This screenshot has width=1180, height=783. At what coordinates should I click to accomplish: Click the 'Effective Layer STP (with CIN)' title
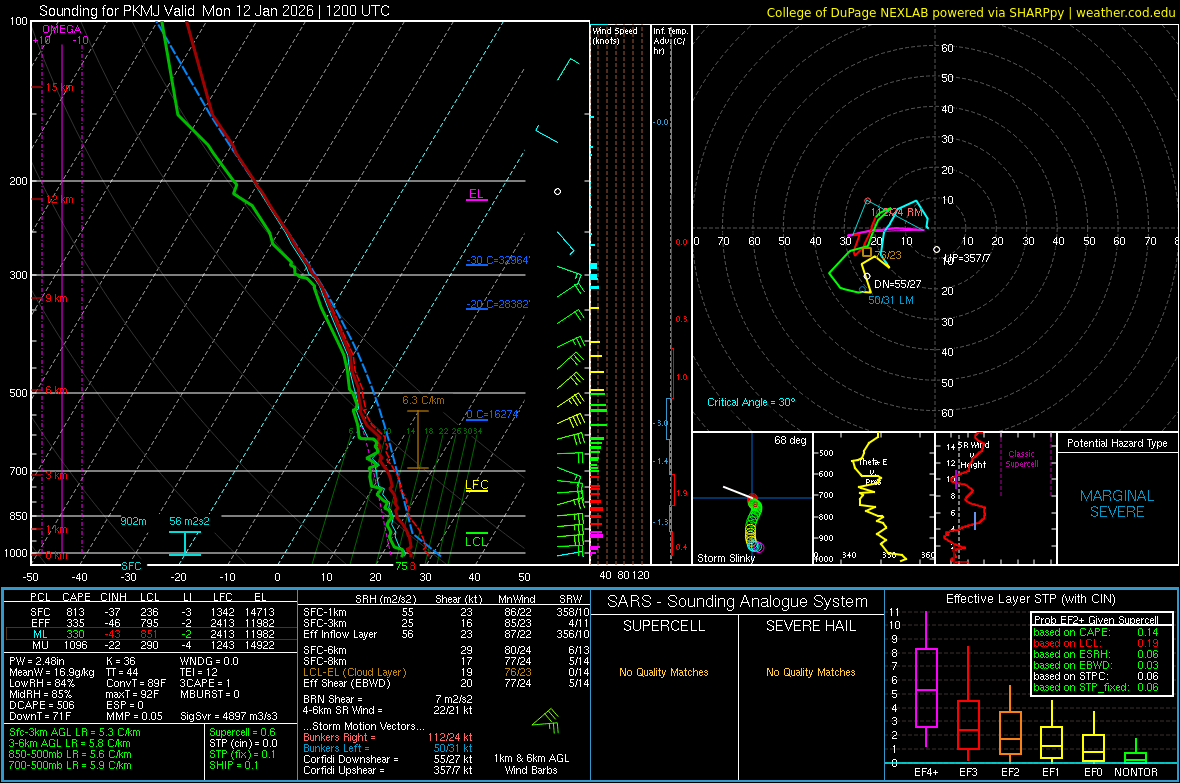pos(1030,599)
